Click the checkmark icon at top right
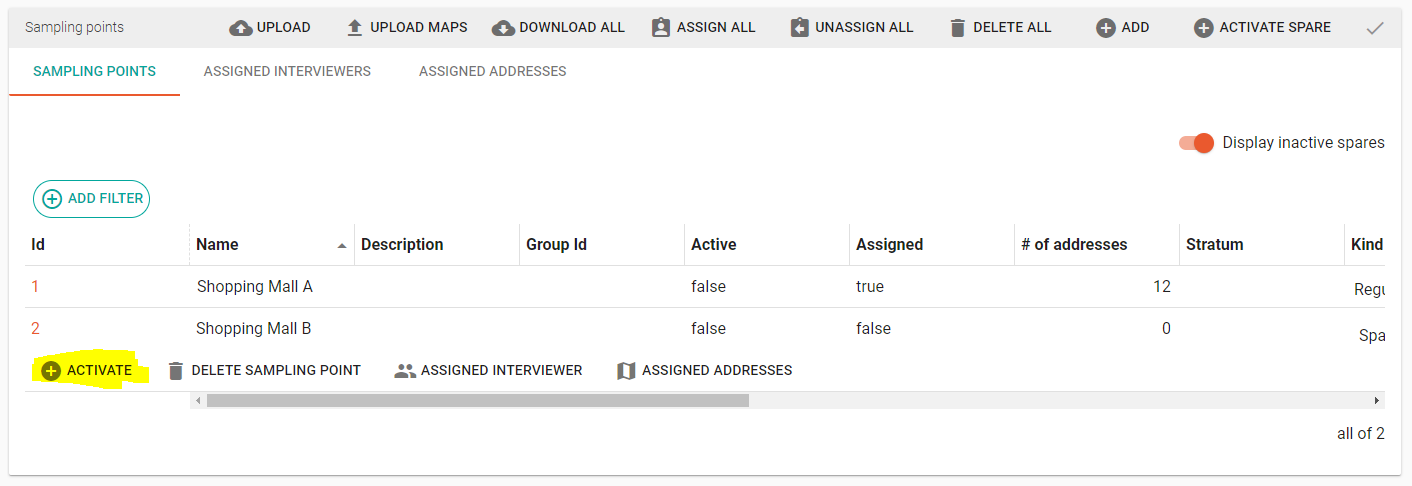 click(x=1375, y=28)
